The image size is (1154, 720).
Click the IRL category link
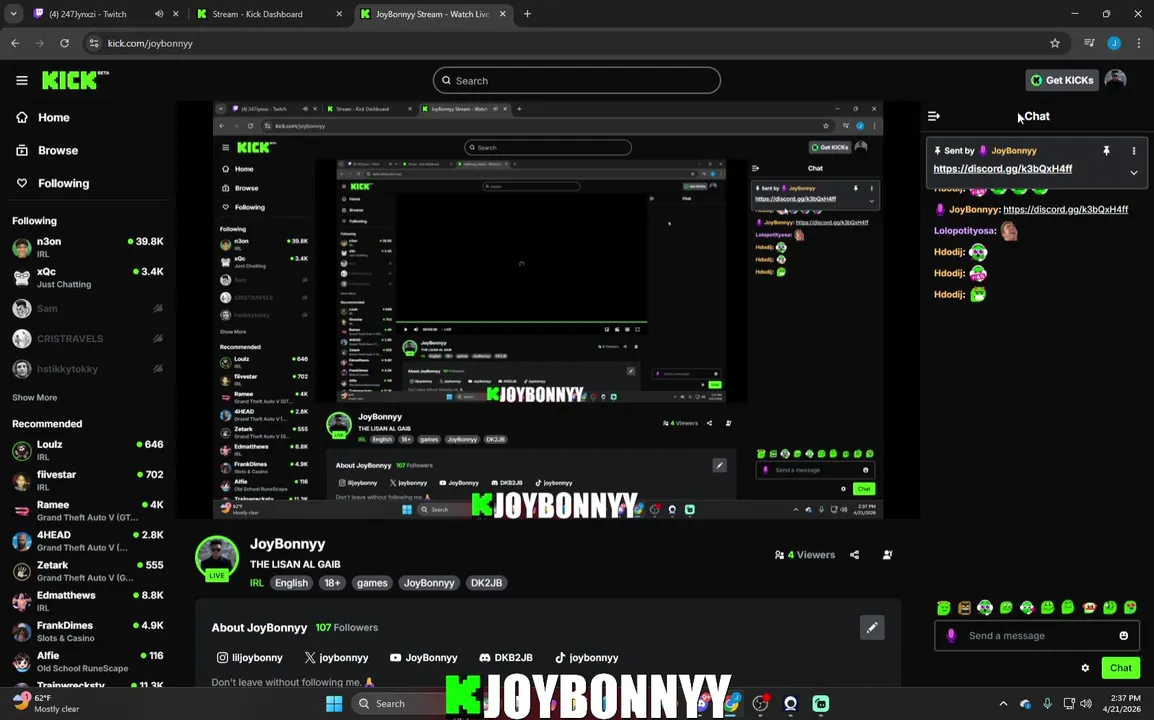click(256, 582)
